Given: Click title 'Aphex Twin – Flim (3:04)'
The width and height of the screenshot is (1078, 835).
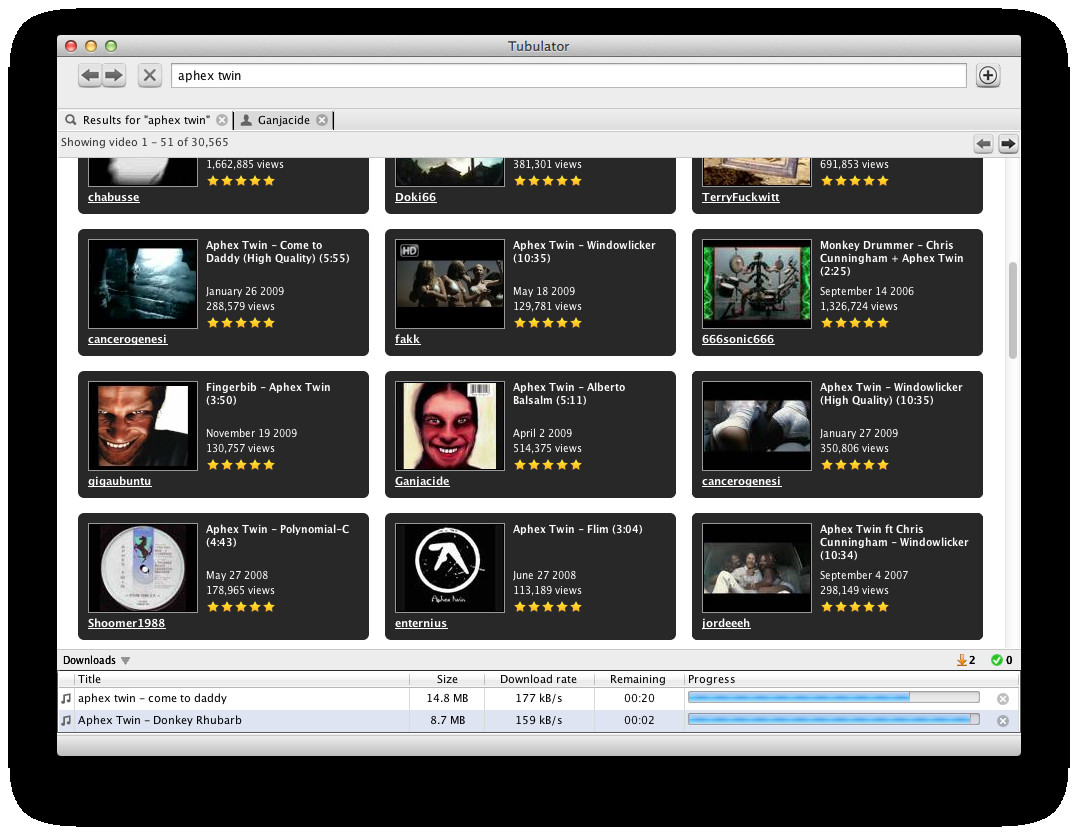Looking at the screenshot, I should [578, 529].
